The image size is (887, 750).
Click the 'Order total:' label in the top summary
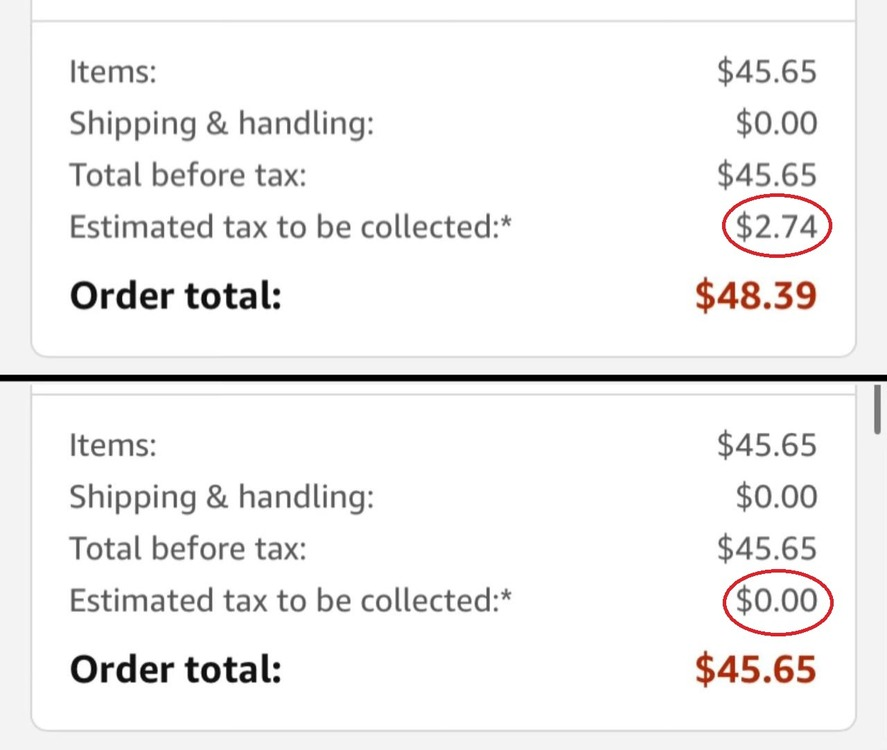175,296
